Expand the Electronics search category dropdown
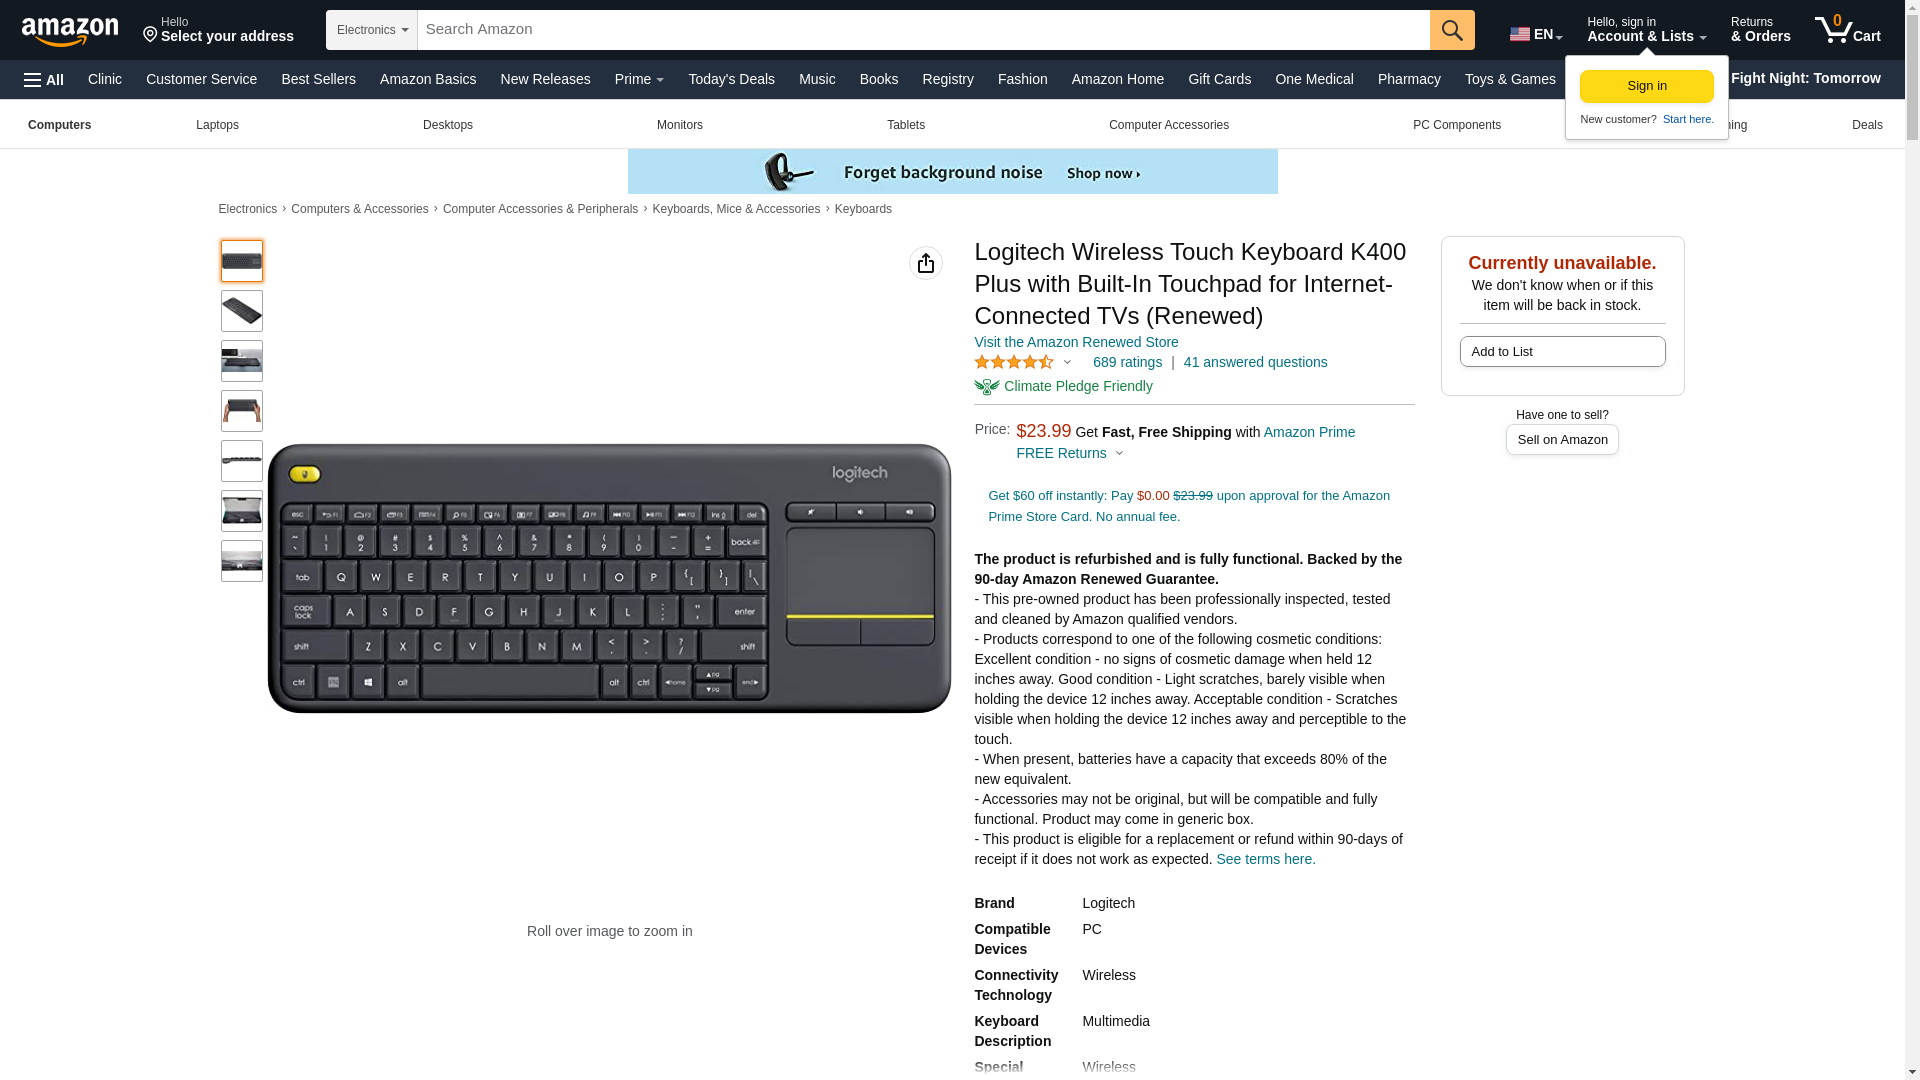Viewport: 1920px width, 1080px height. (x=372, y=30)
